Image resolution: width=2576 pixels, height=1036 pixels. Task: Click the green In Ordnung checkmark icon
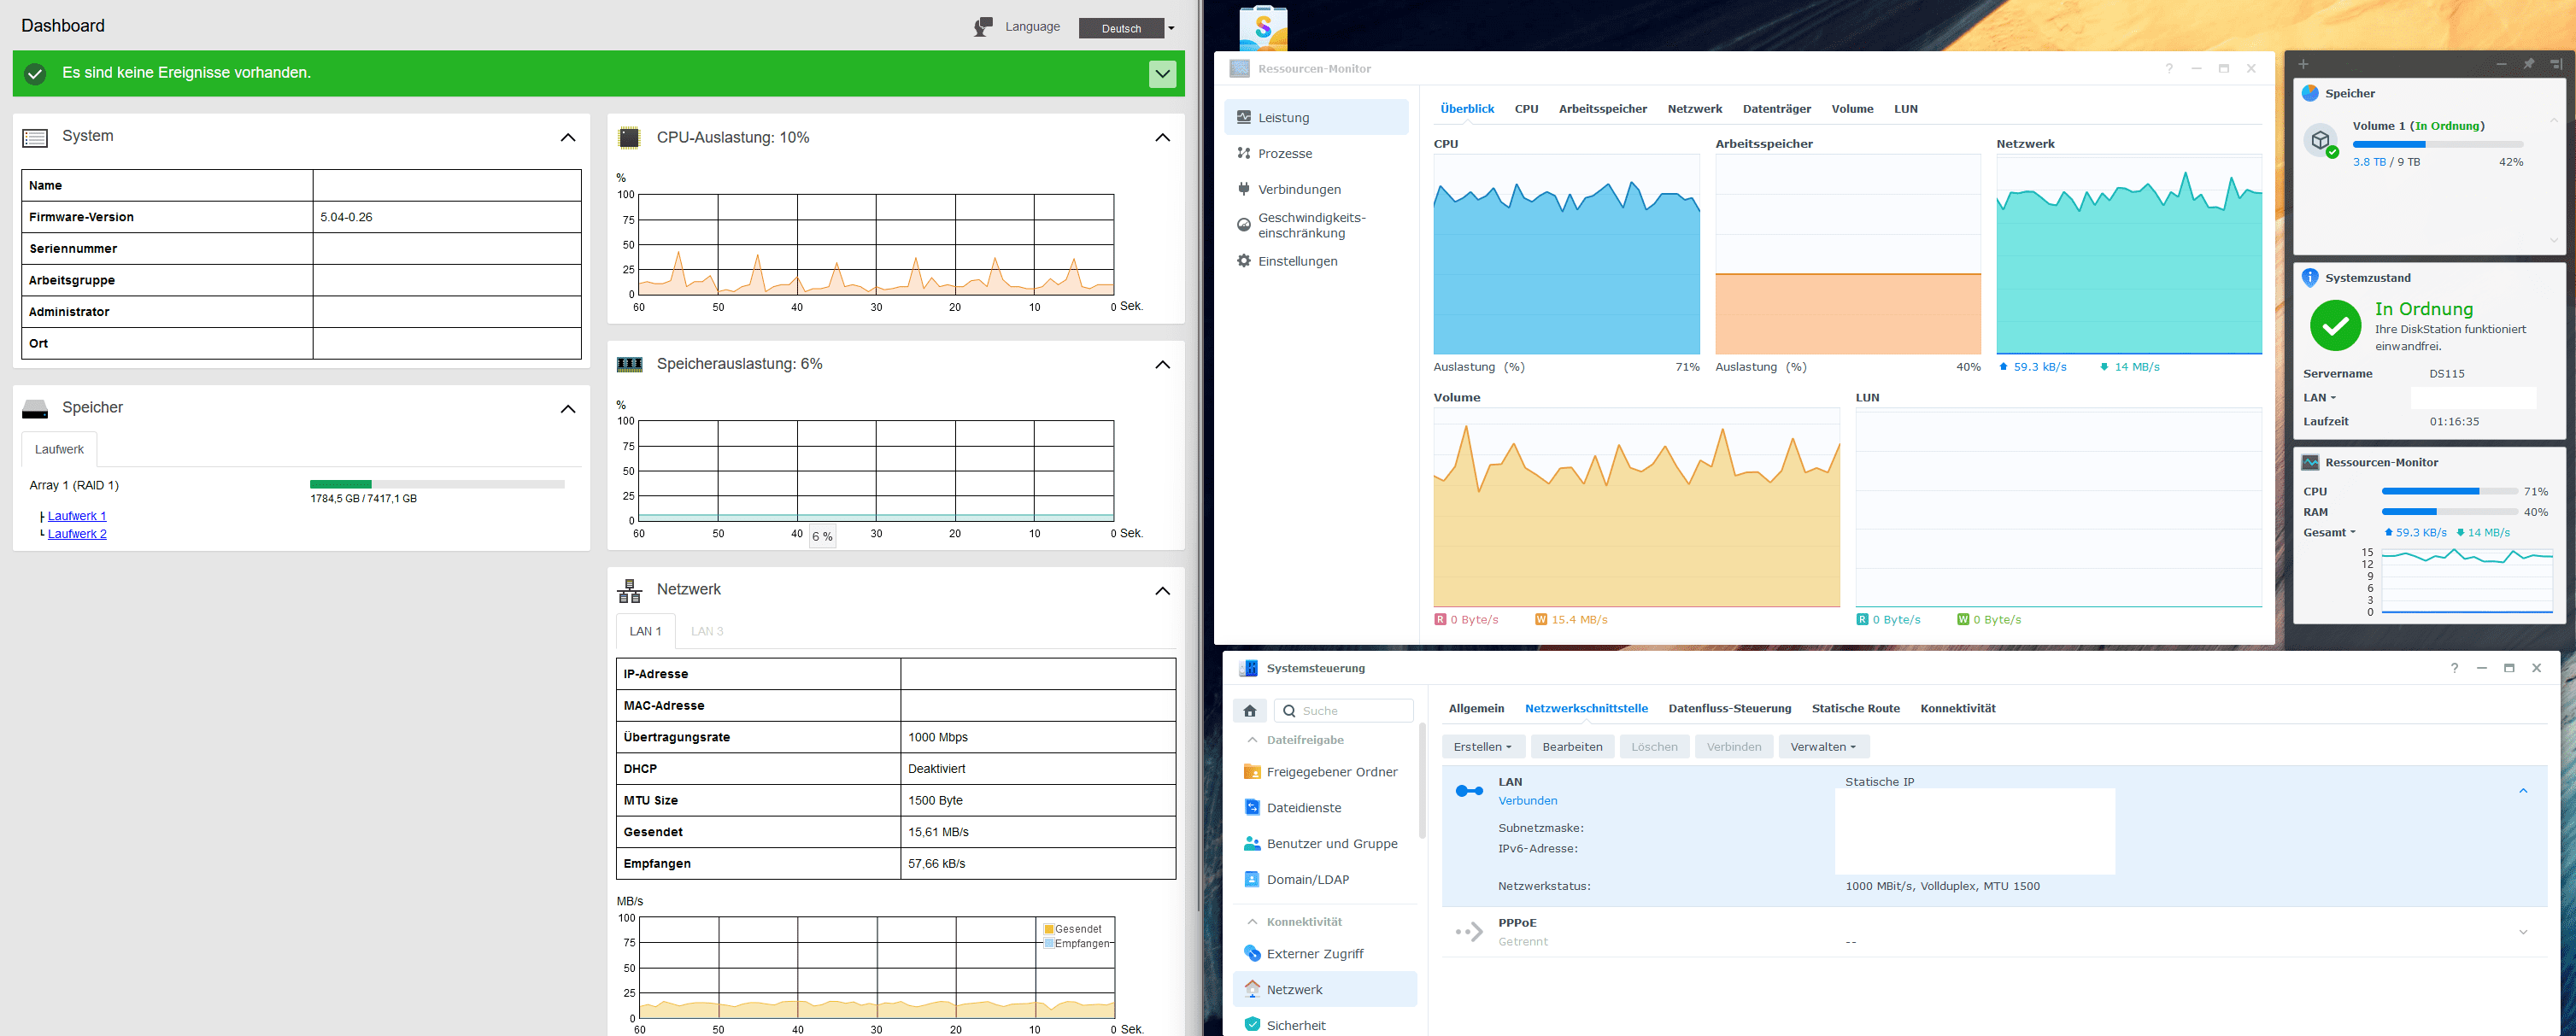(2335, 326)
